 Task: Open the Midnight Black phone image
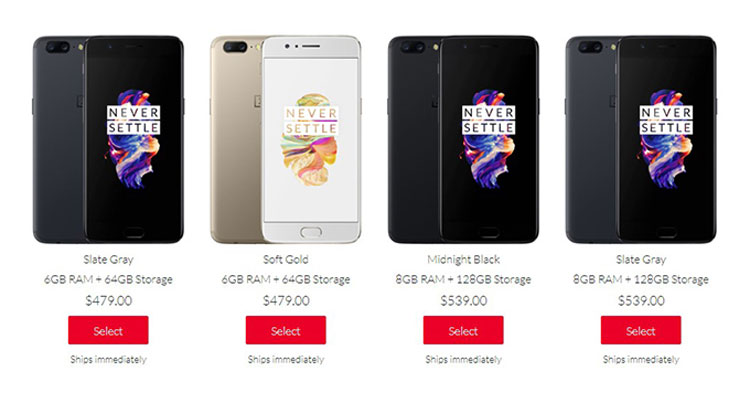coord(463,139)
